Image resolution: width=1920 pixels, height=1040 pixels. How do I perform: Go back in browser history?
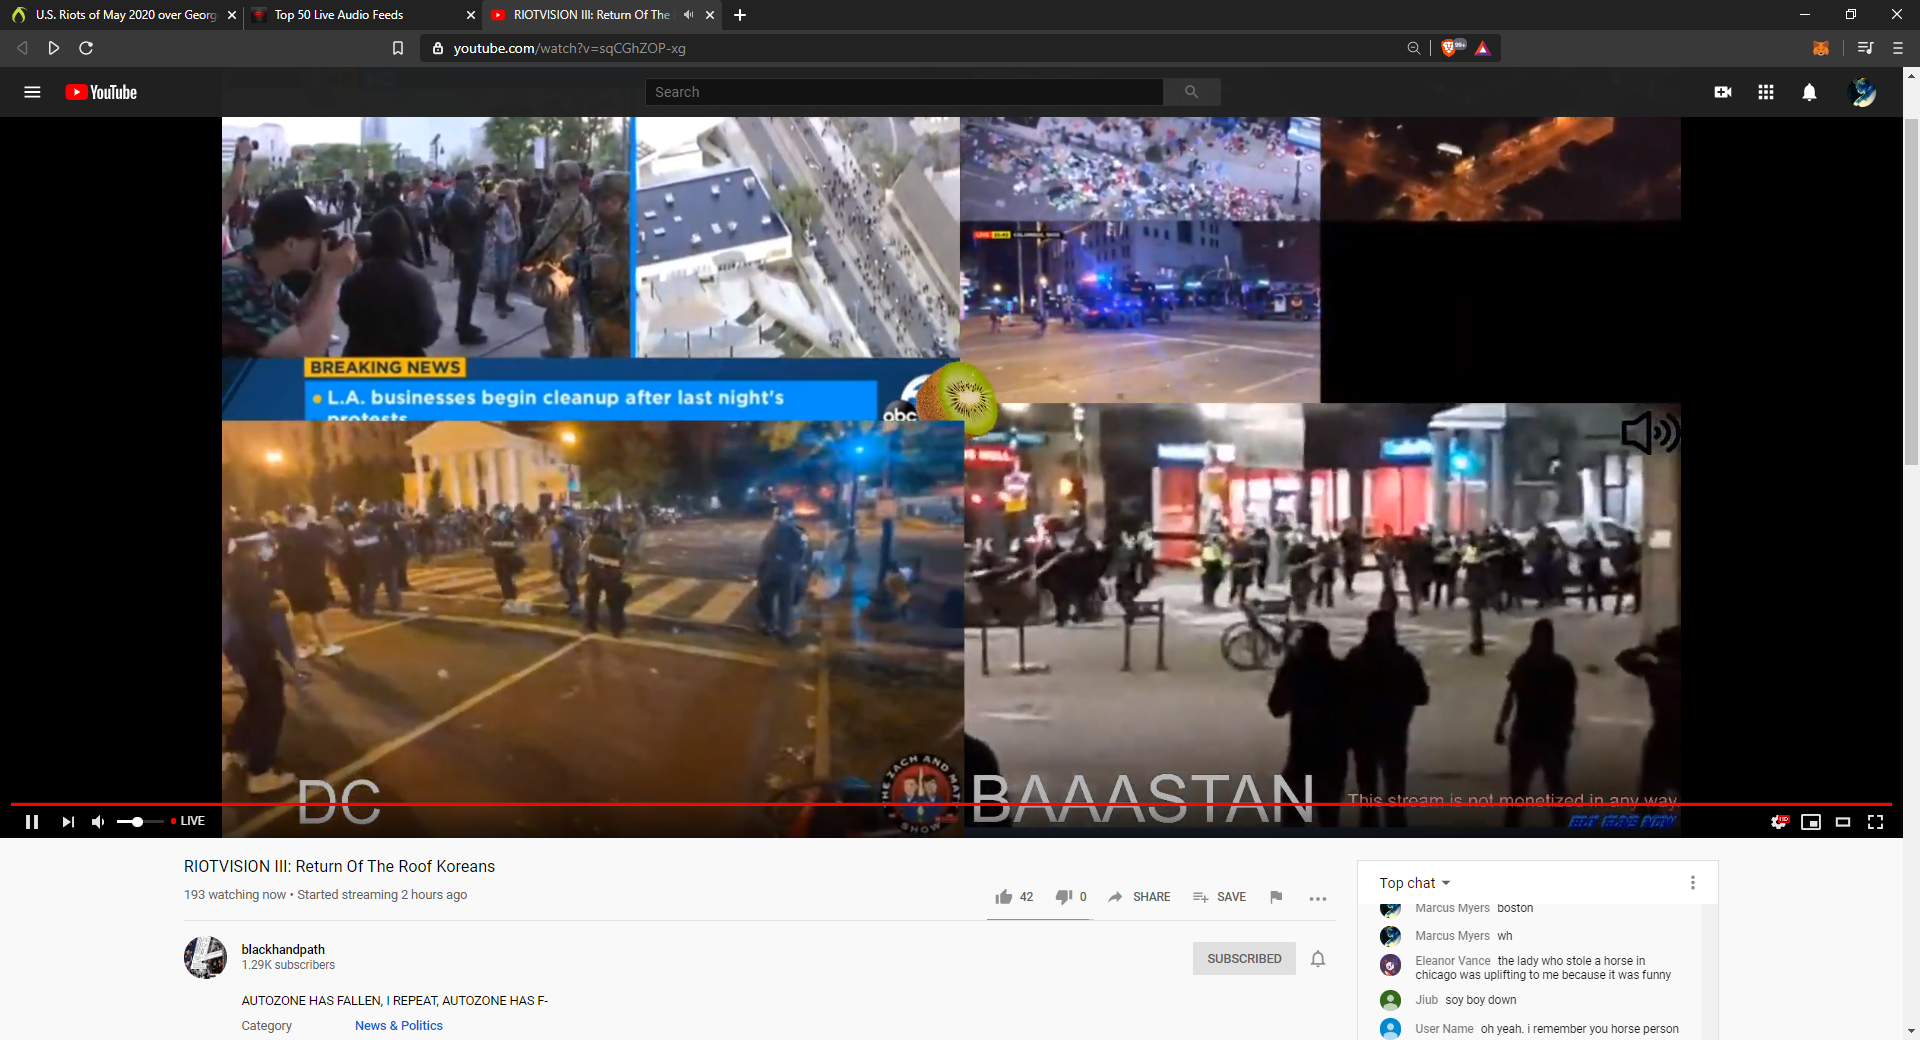pyautogui.click(x=22, y=48)
